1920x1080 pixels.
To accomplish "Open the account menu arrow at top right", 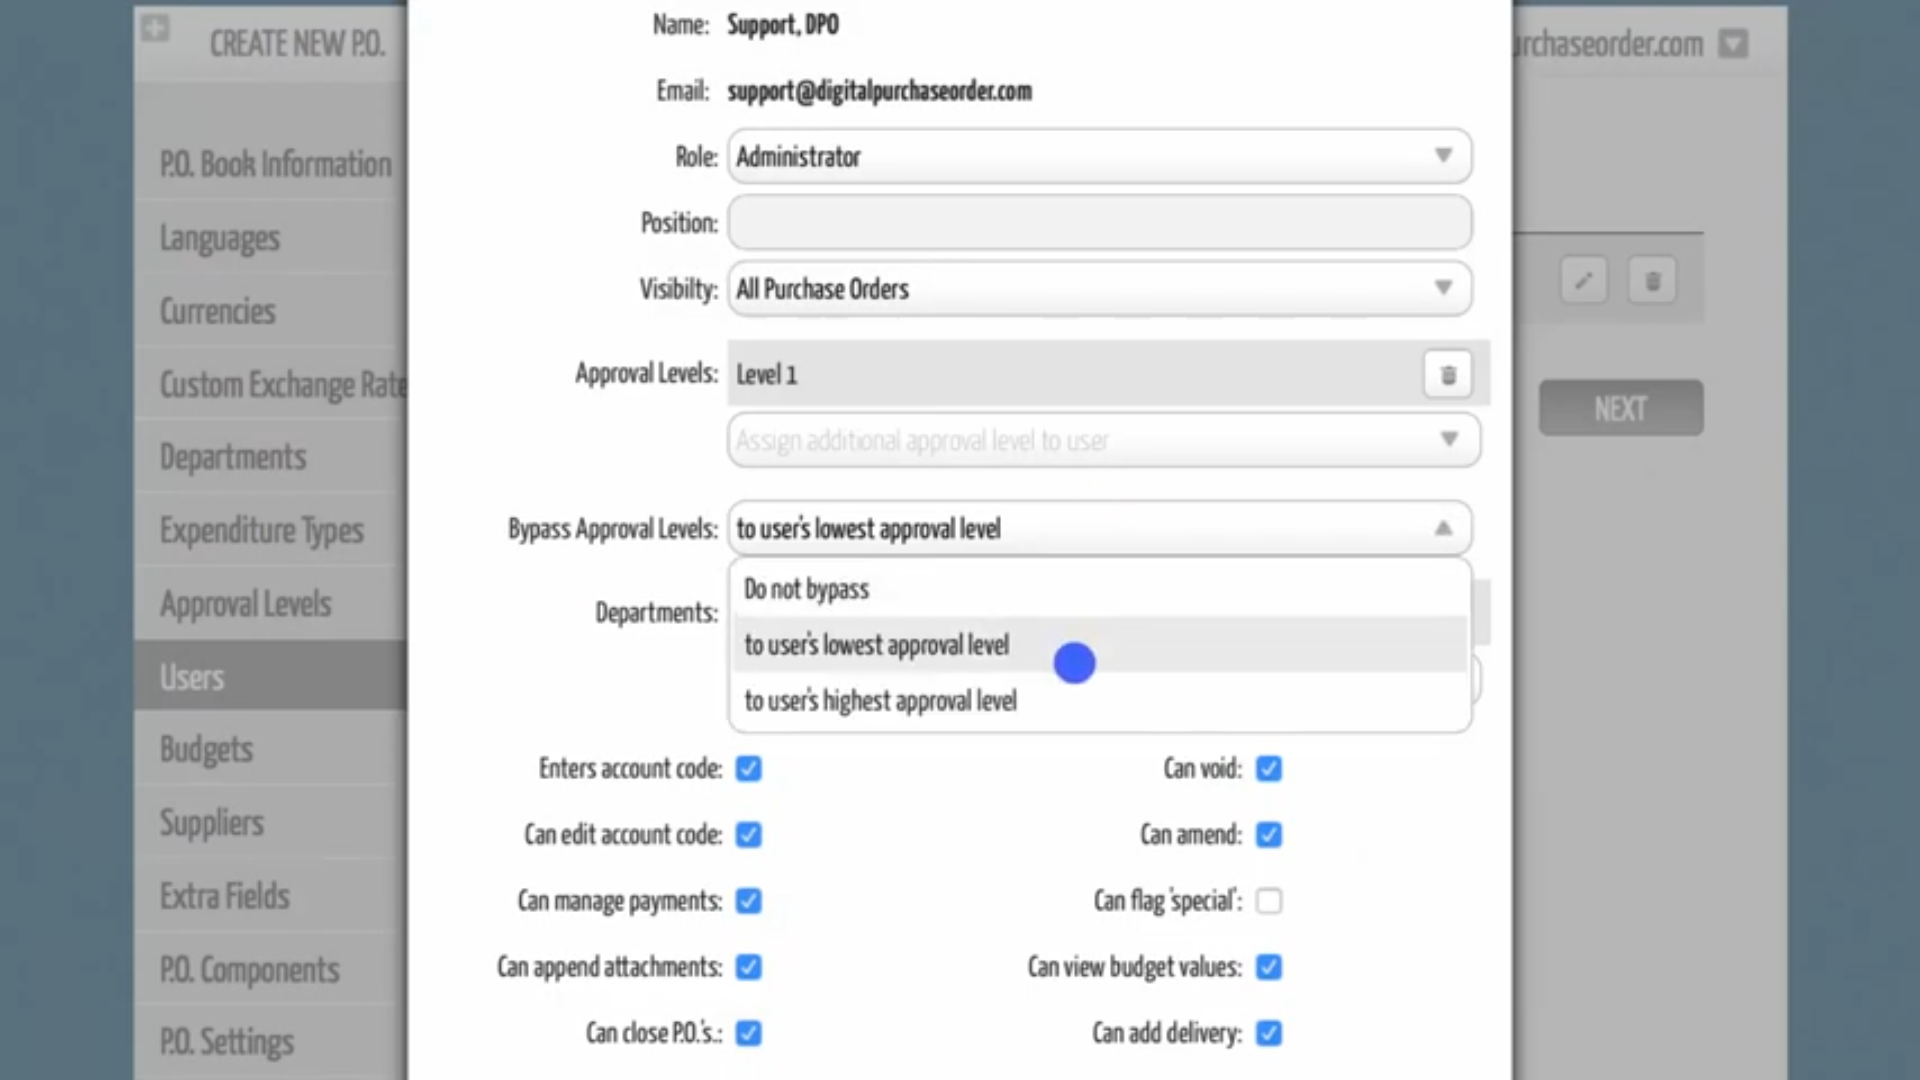I will (x=1733, y=44).
